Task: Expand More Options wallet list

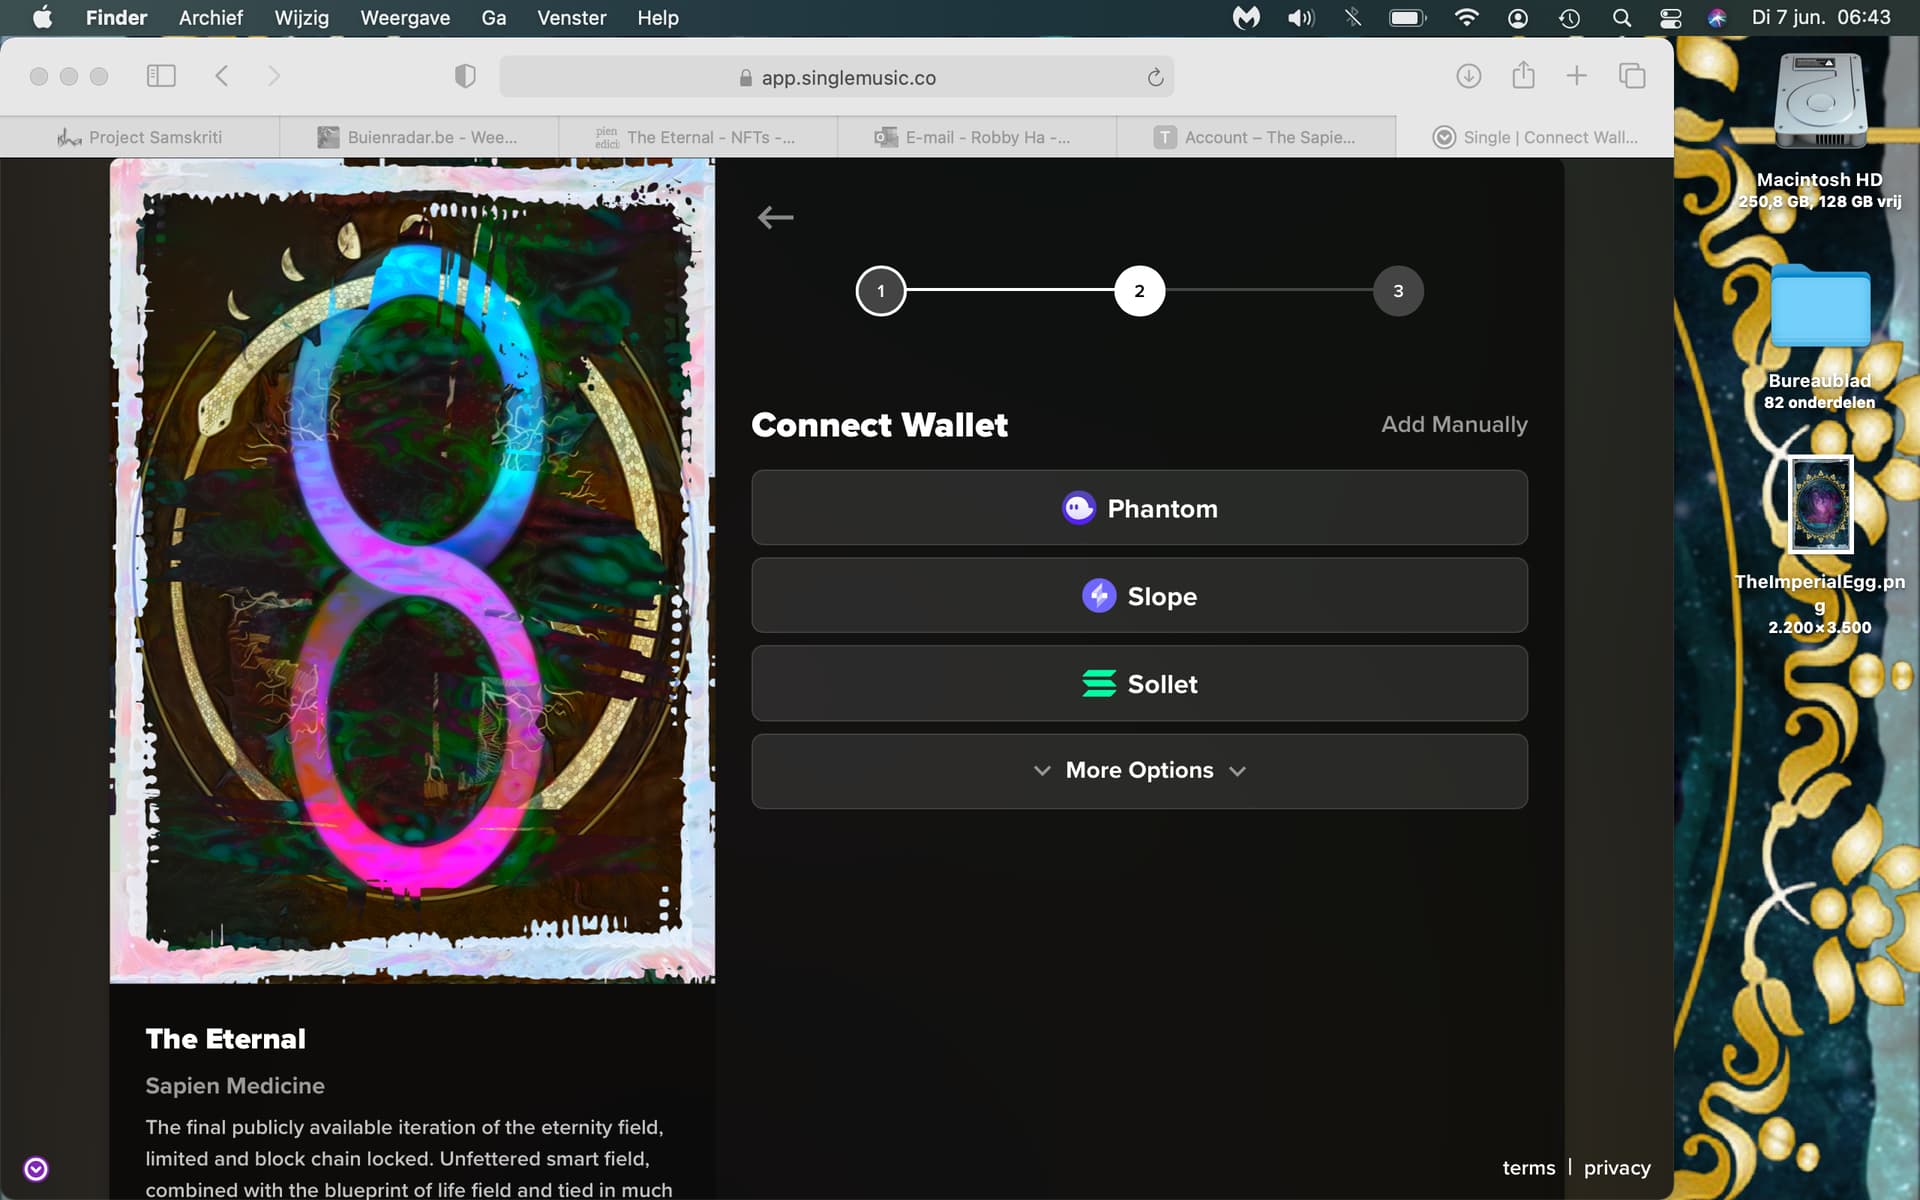Action: (1139, 771)
